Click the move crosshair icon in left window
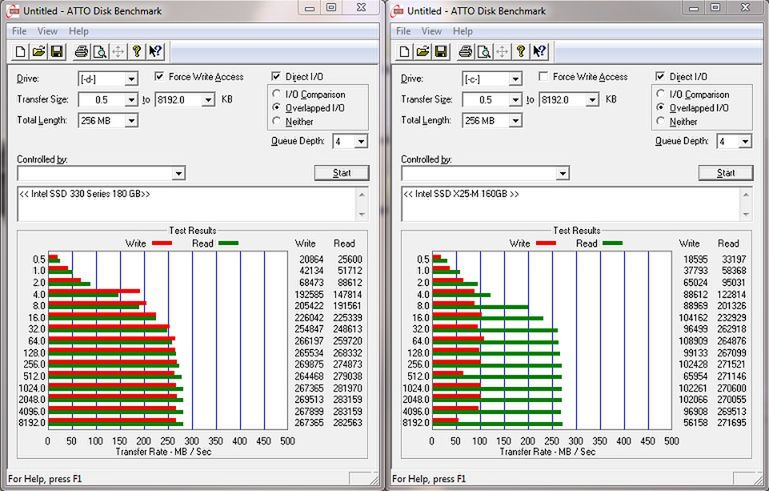Viewport: 769px width, 491px height. coord(118,52)
